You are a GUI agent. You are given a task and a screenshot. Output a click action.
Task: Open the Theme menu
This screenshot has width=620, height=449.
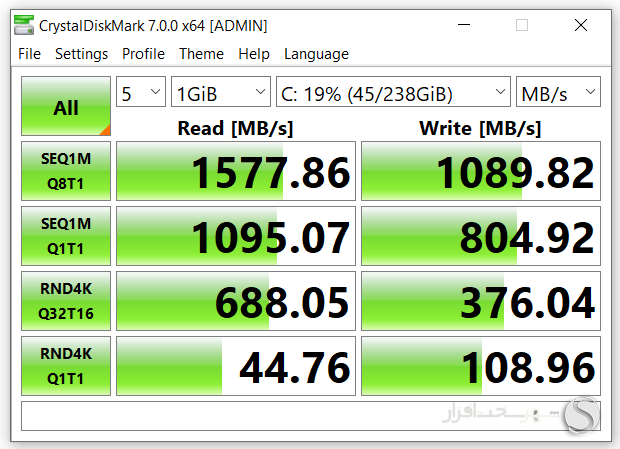(201, 54)
